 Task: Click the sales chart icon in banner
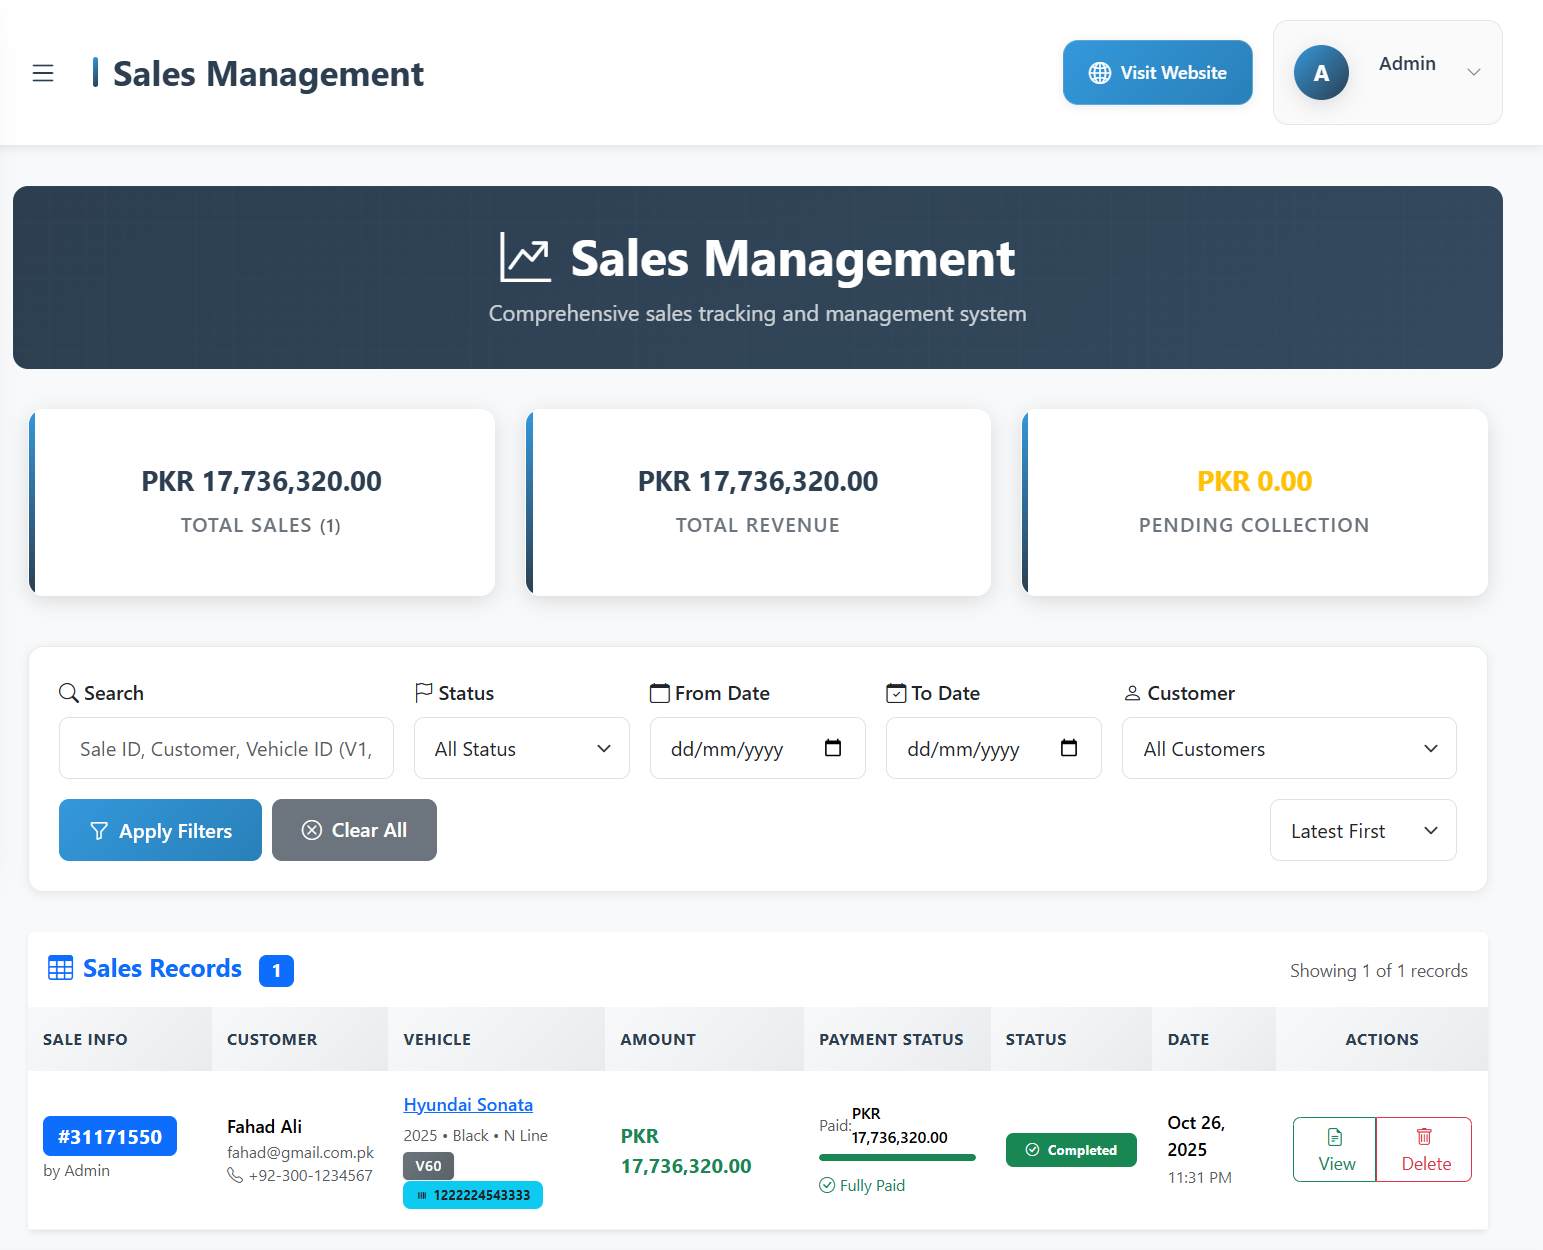(x=525, y=258)
